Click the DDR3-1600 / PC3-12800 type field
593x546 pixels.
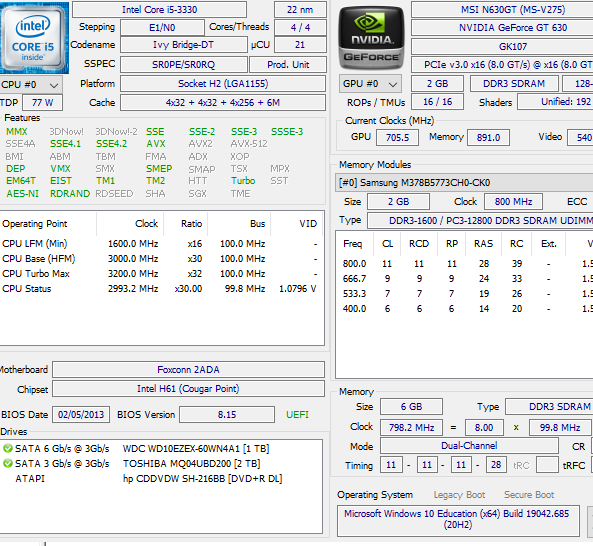tap(480, 220)
